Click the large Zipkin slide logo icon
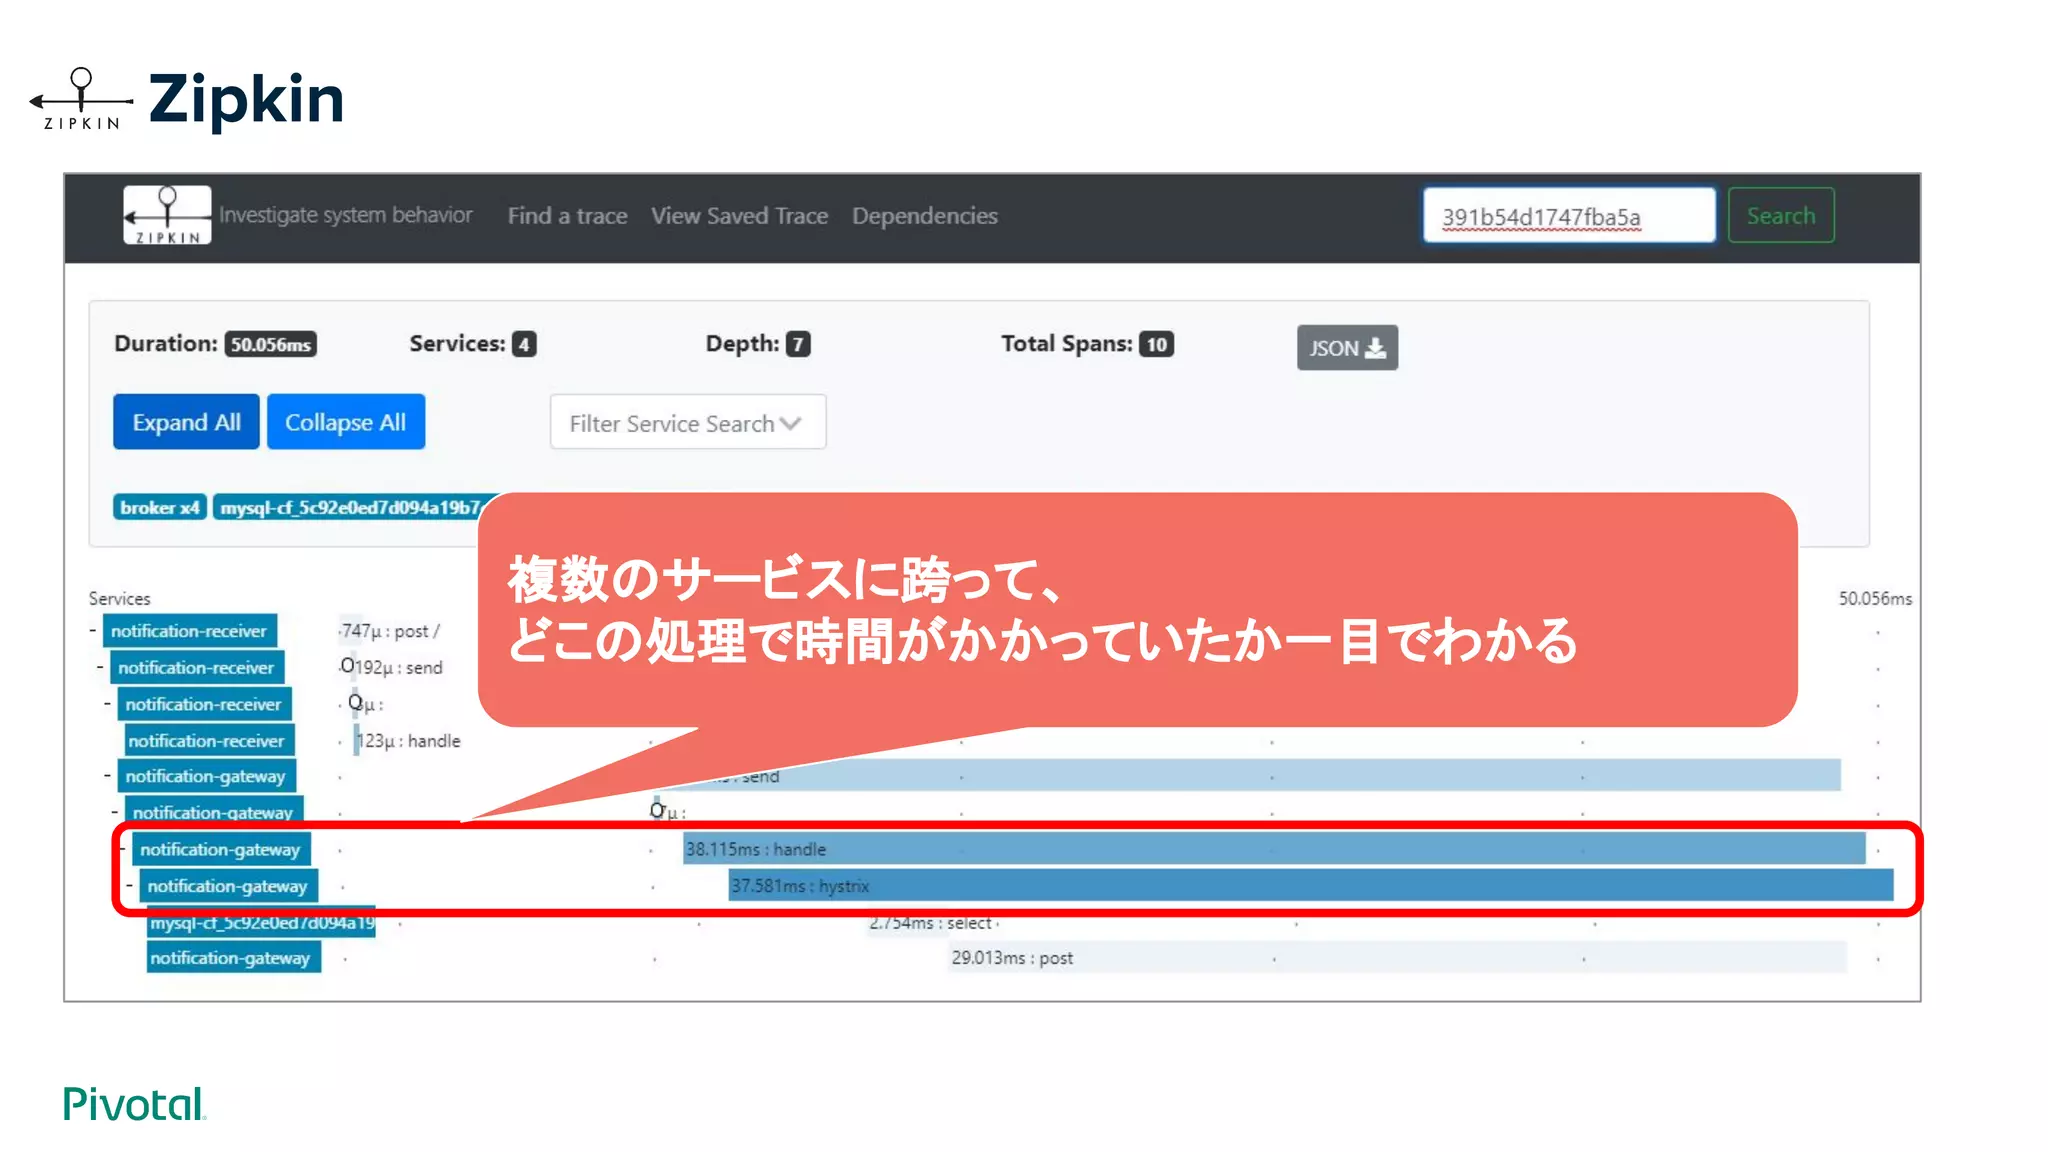This screenshot has height=1152, width=2048. click(81, 99)
